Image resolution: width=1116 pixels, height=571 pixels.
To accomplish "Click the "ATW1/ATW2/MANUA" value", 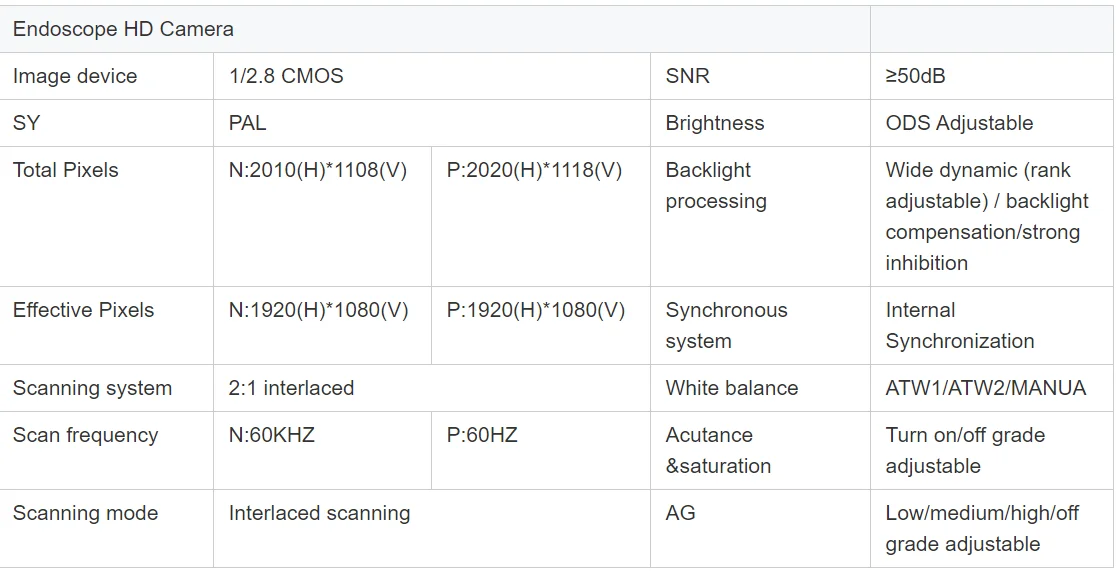I will pos(985,388).
